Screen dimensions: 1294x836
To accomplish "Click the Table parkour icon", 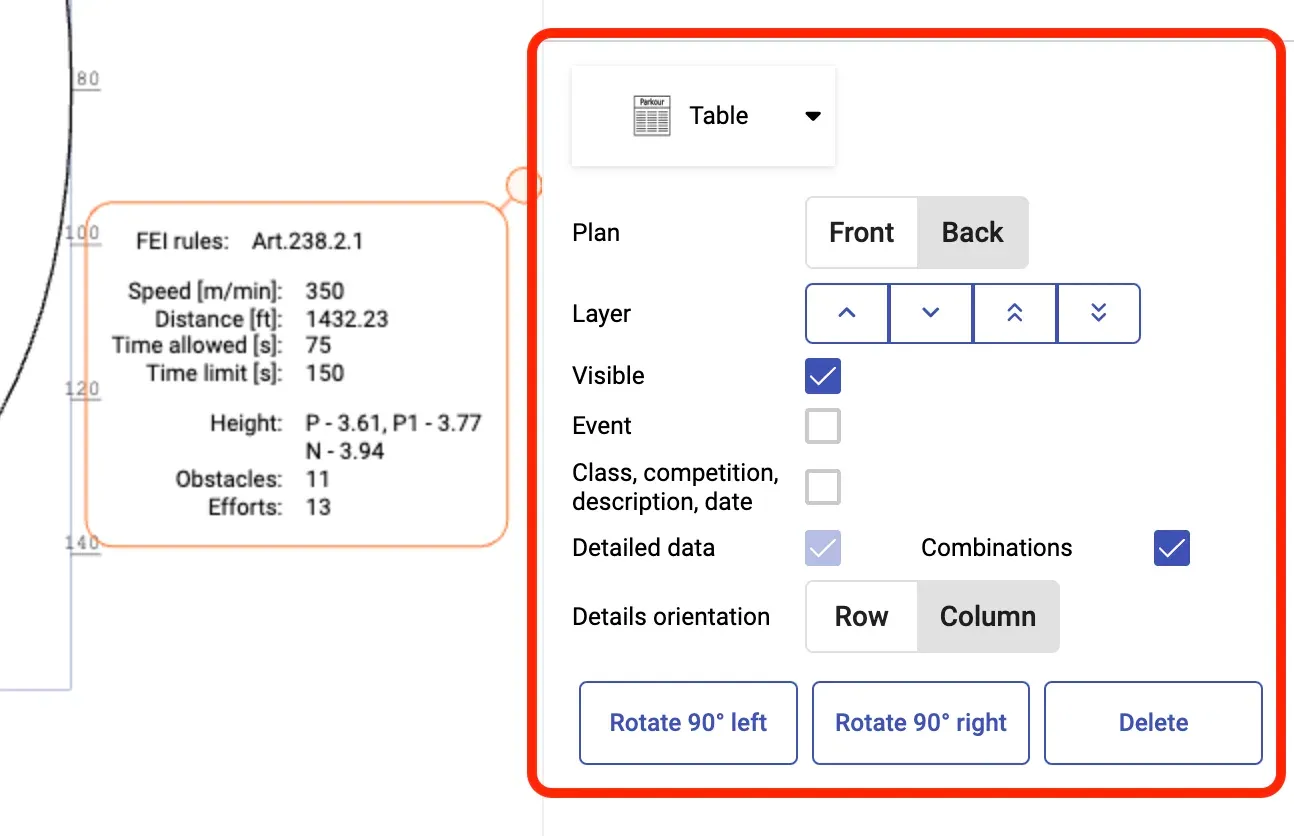I will tap(652, 116).
